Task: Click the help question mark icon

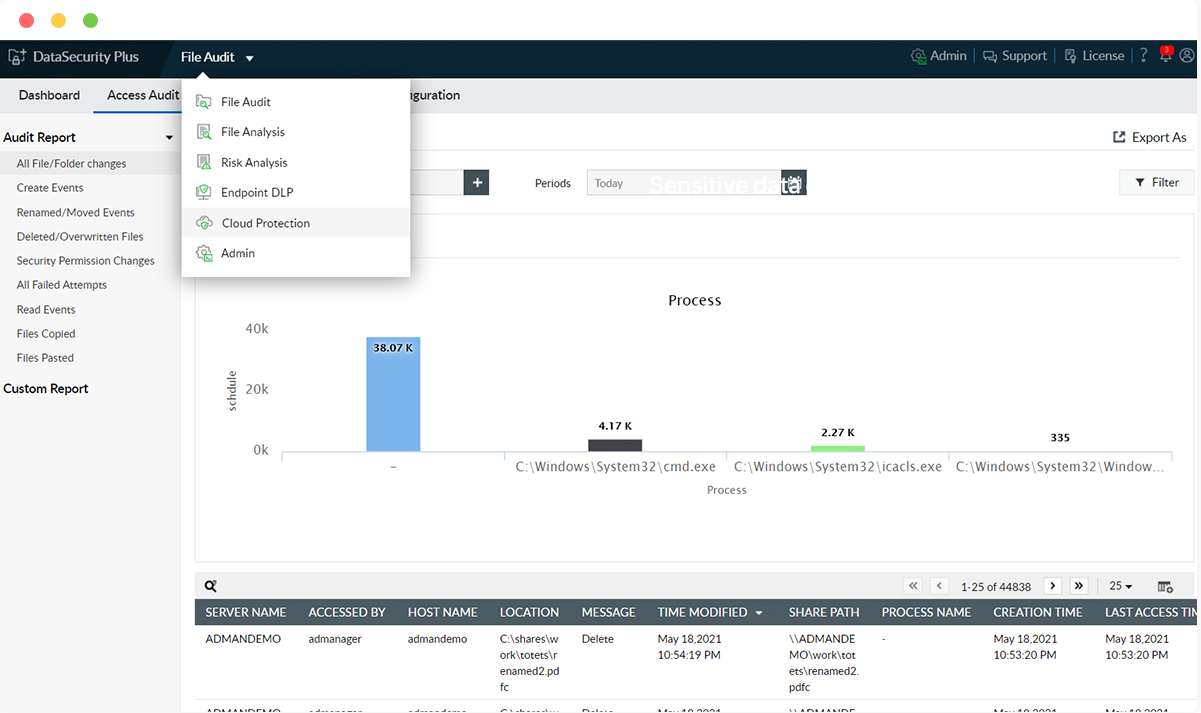Action: click(x=1144, y=56)
